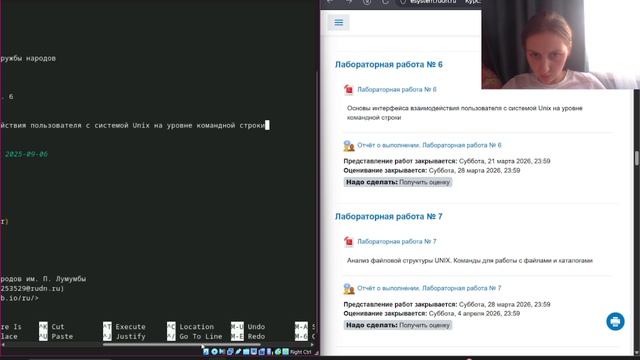
Task: Click Представление работ закрывается 21 марта 2026 text
Action: tap(447, 161)
